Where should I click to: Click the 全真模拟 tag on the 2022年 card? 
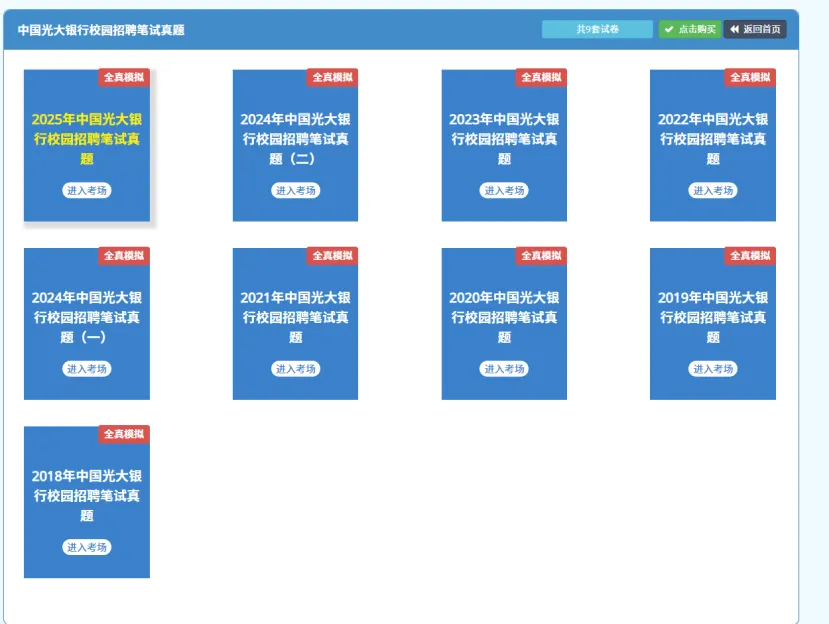tap(750, 77)
